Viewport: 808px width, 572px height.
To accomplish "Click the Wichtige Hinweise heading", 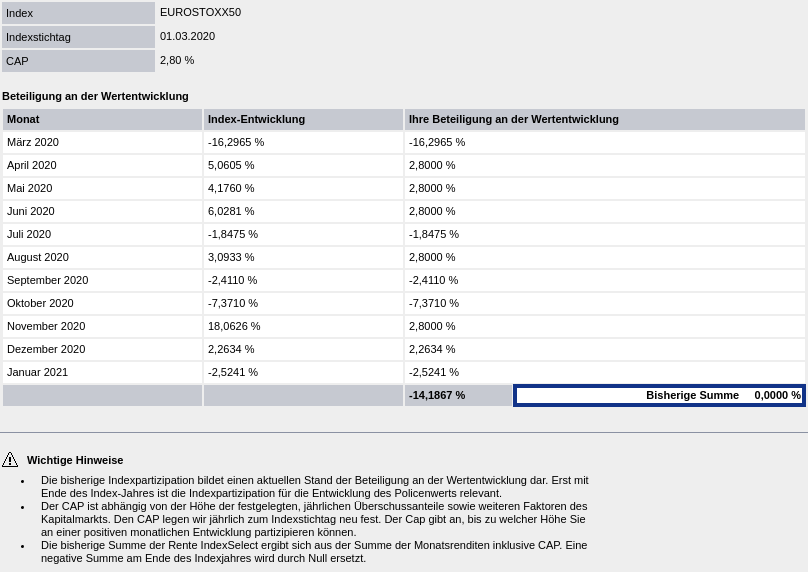I will [75, 460].
